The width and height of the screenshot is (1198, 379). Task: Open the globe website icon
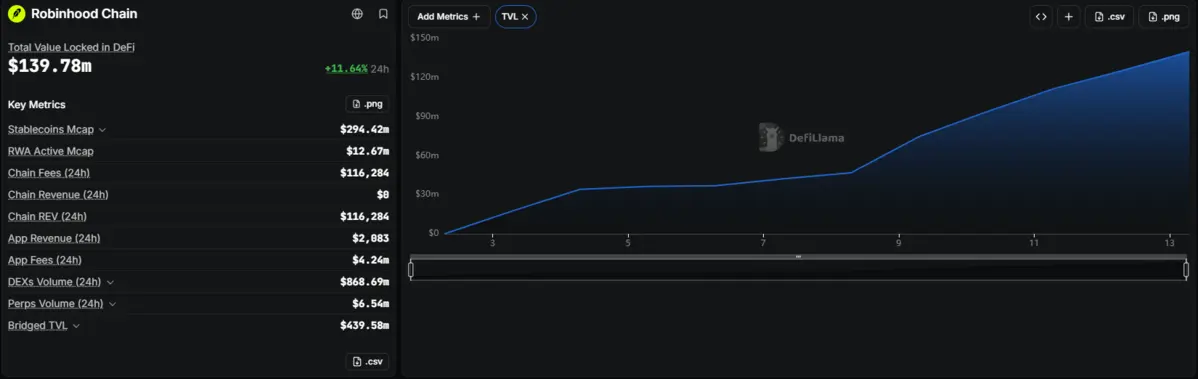tap(357, 14)
